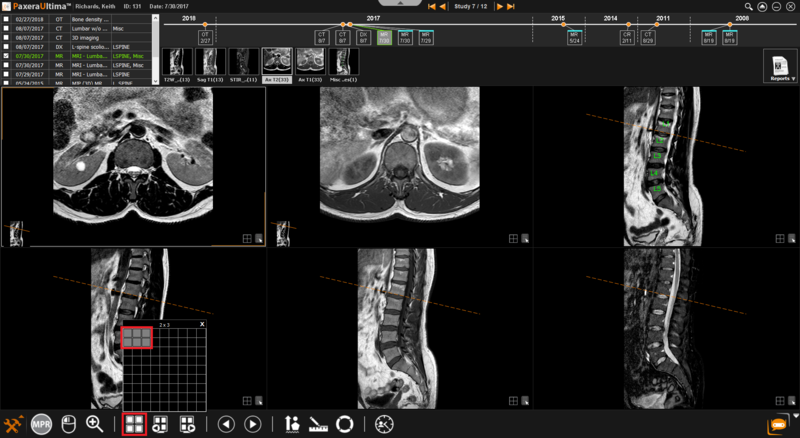Jump to the next study arrow
The image size is (800, 438).
(x=499, y=6)
